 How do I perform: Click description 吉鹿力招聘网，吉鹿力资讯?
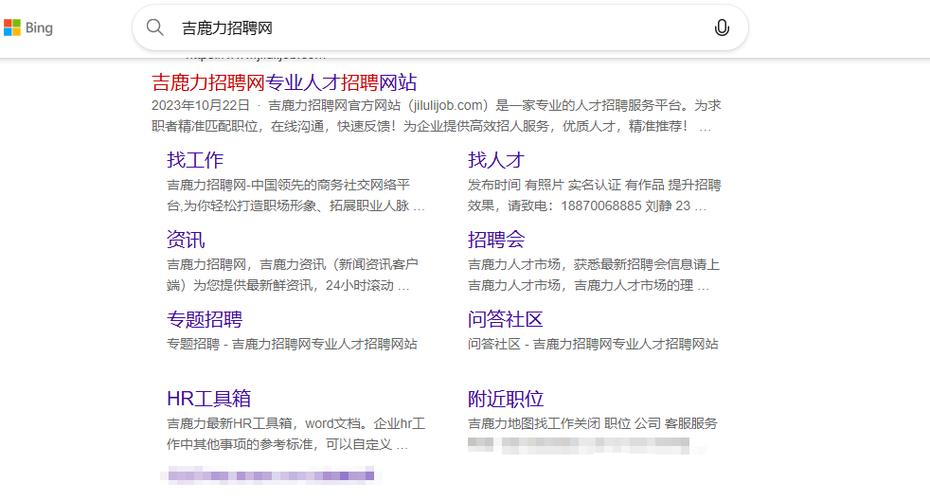pos(292,265)
